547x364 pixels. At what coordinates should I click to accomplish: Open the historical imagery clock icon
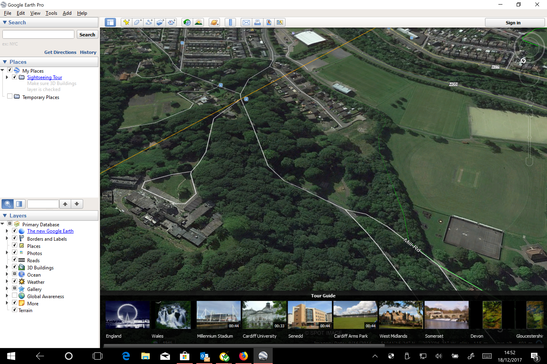187,22
